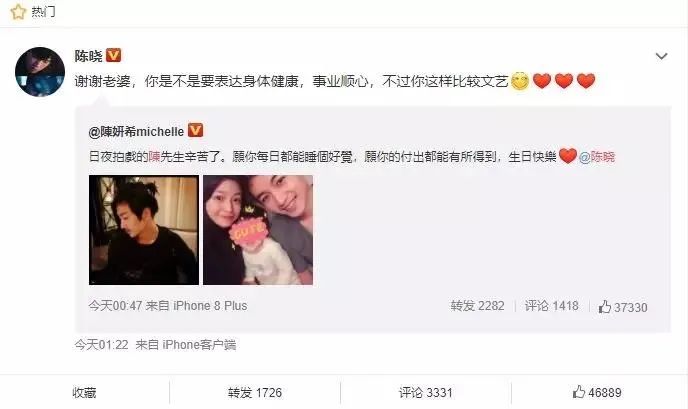
Task: Click the smiling emoji in the post text
Action: (520, 81)
